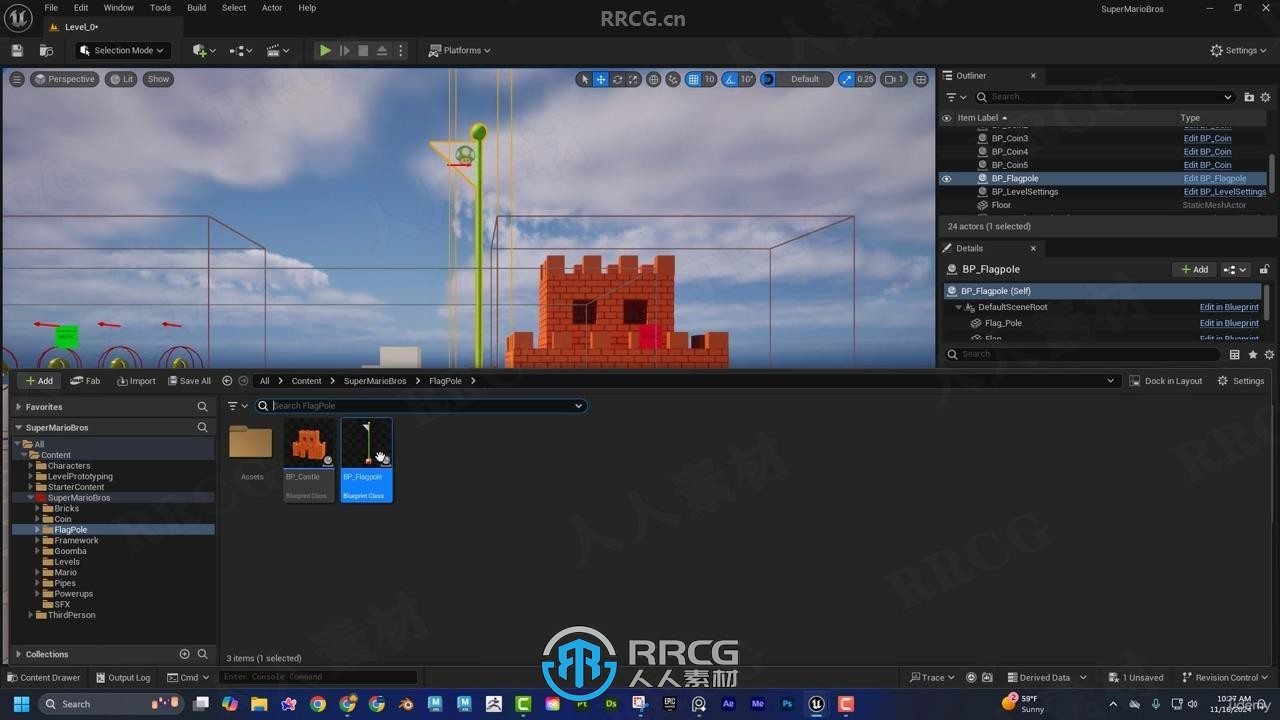Screen dimensions: 1280x720
Task: Add a new collection with plus icon
Action: coord(184,654)
